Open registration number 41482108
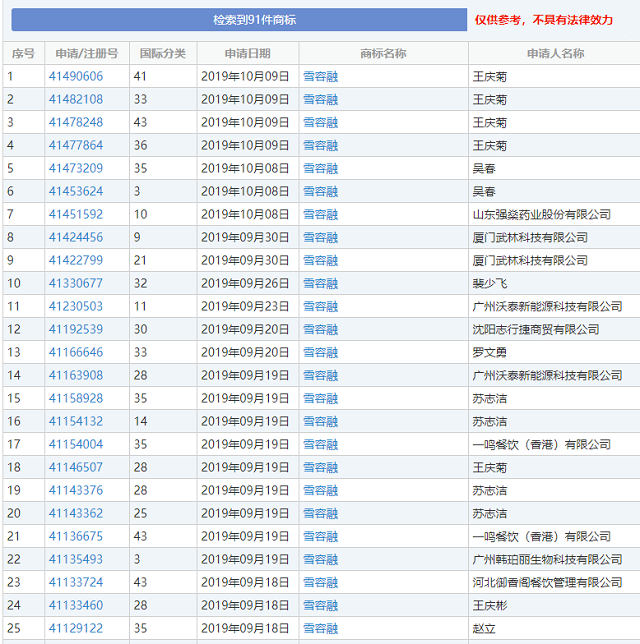This screenshot has width=640, height=644. [x=76, y=99]
